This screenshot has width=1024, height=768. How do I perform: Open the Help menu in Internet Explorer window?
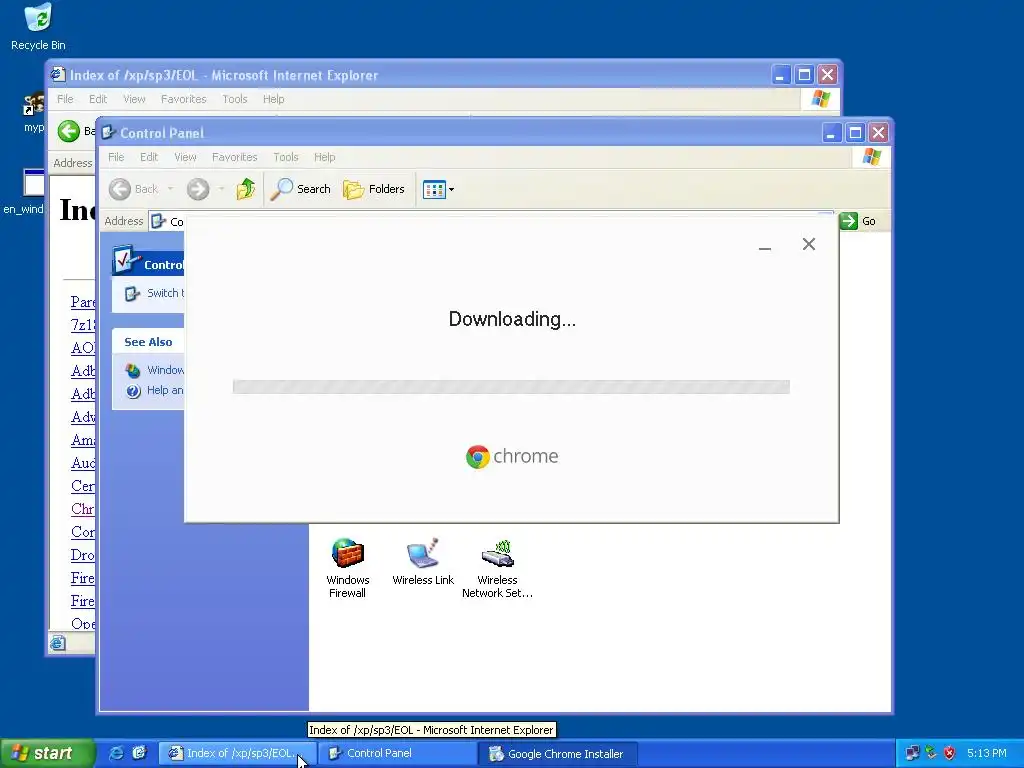point(274,99)
